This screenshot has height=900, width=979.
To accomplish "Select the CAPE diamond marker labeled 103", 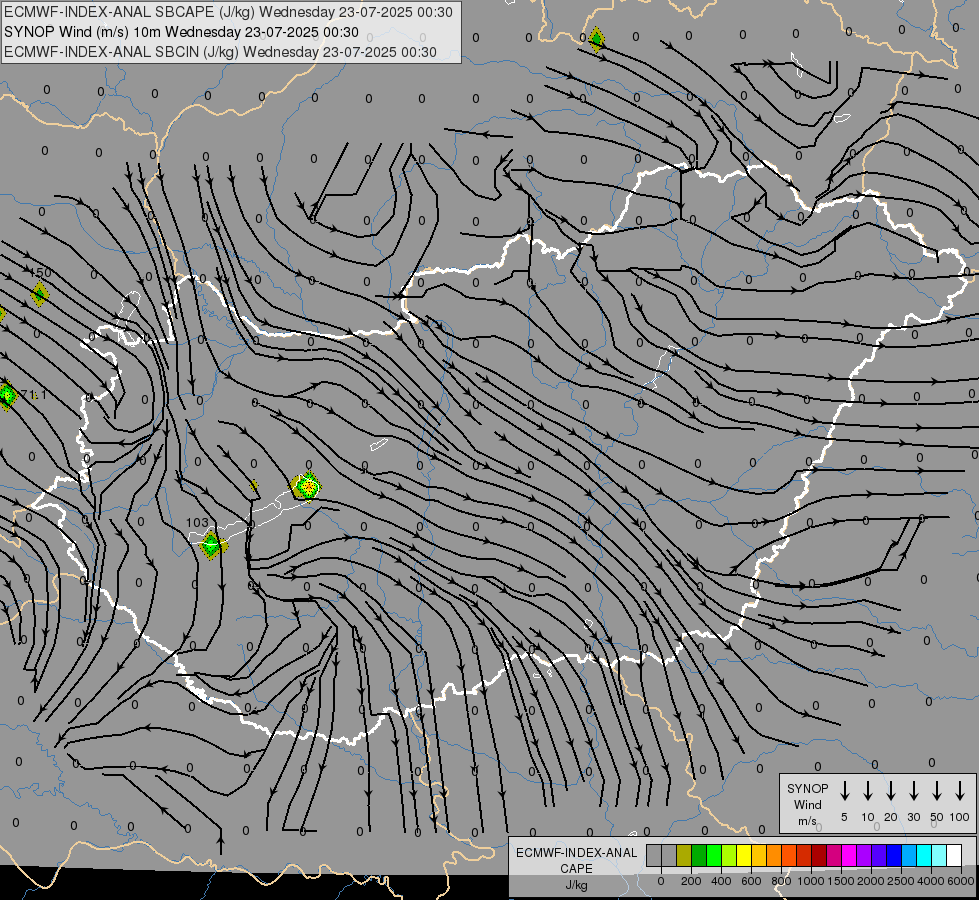I will tap(211, 545).
